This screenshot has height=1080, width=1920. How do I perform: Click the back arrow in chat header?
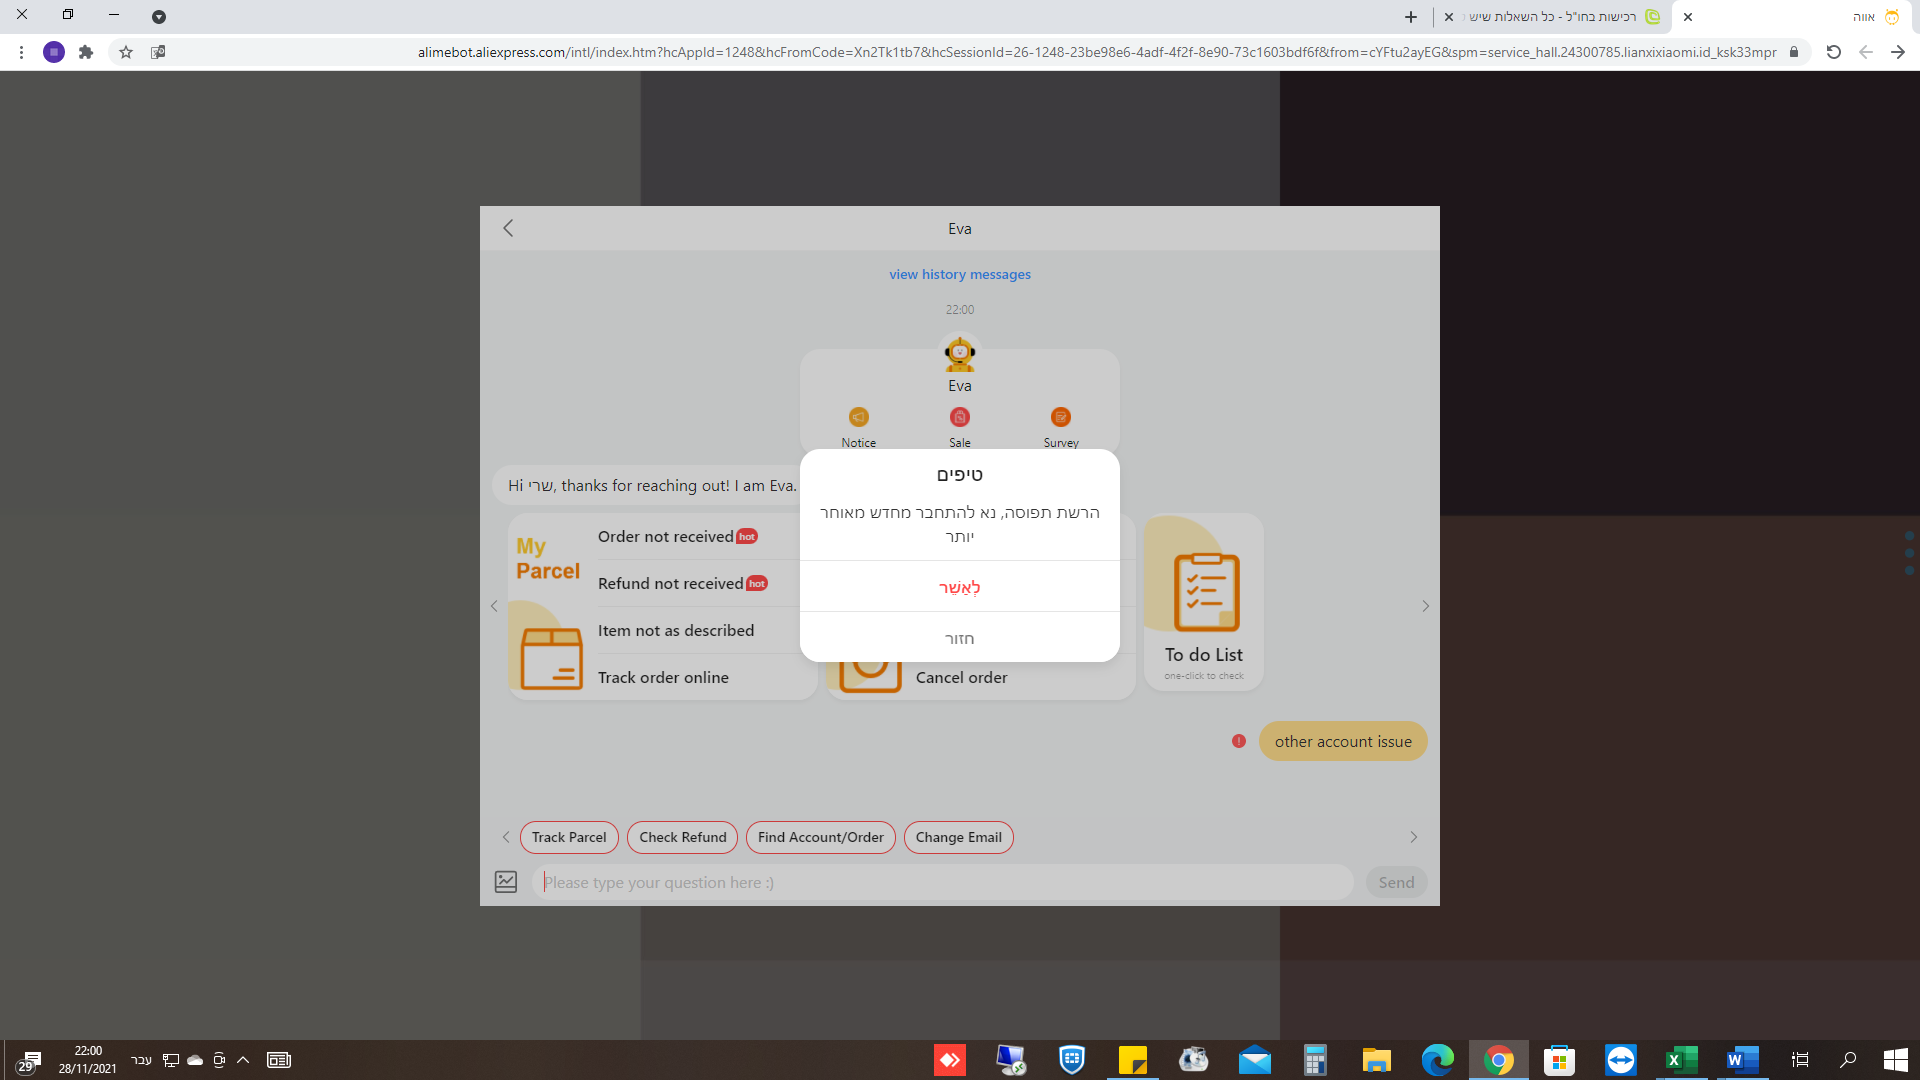click(508, 228)
